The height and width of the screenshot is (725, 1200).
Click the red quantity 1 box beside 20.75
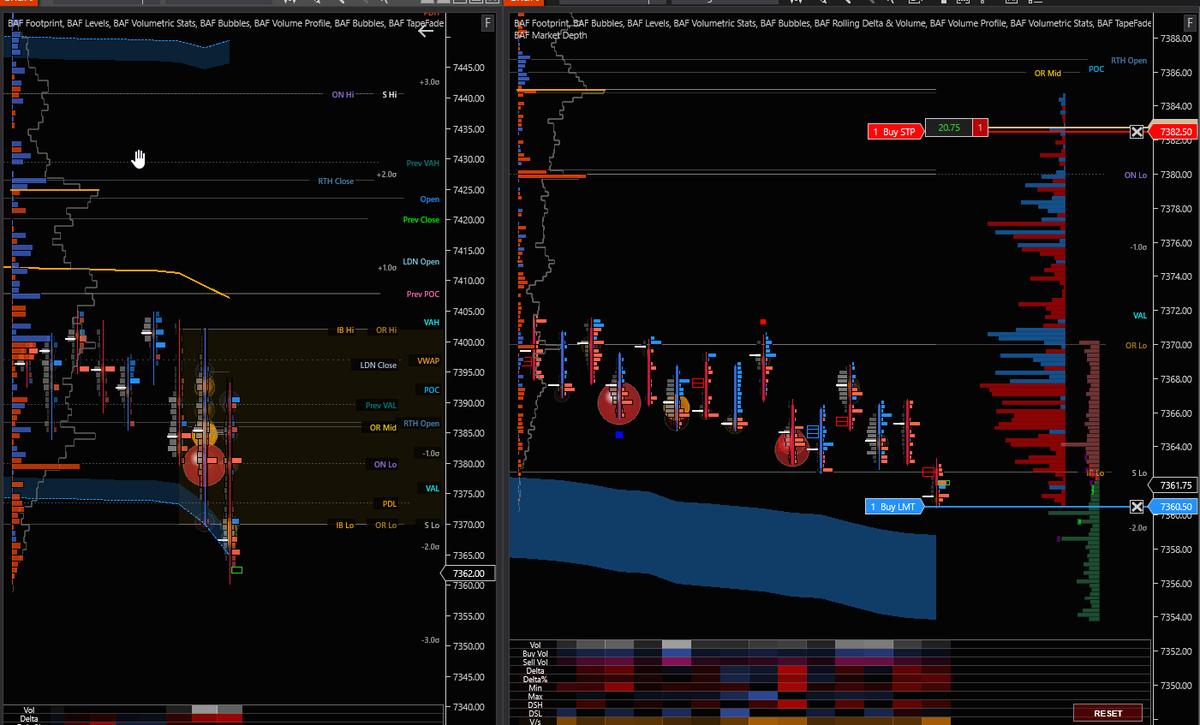point(981,128)
